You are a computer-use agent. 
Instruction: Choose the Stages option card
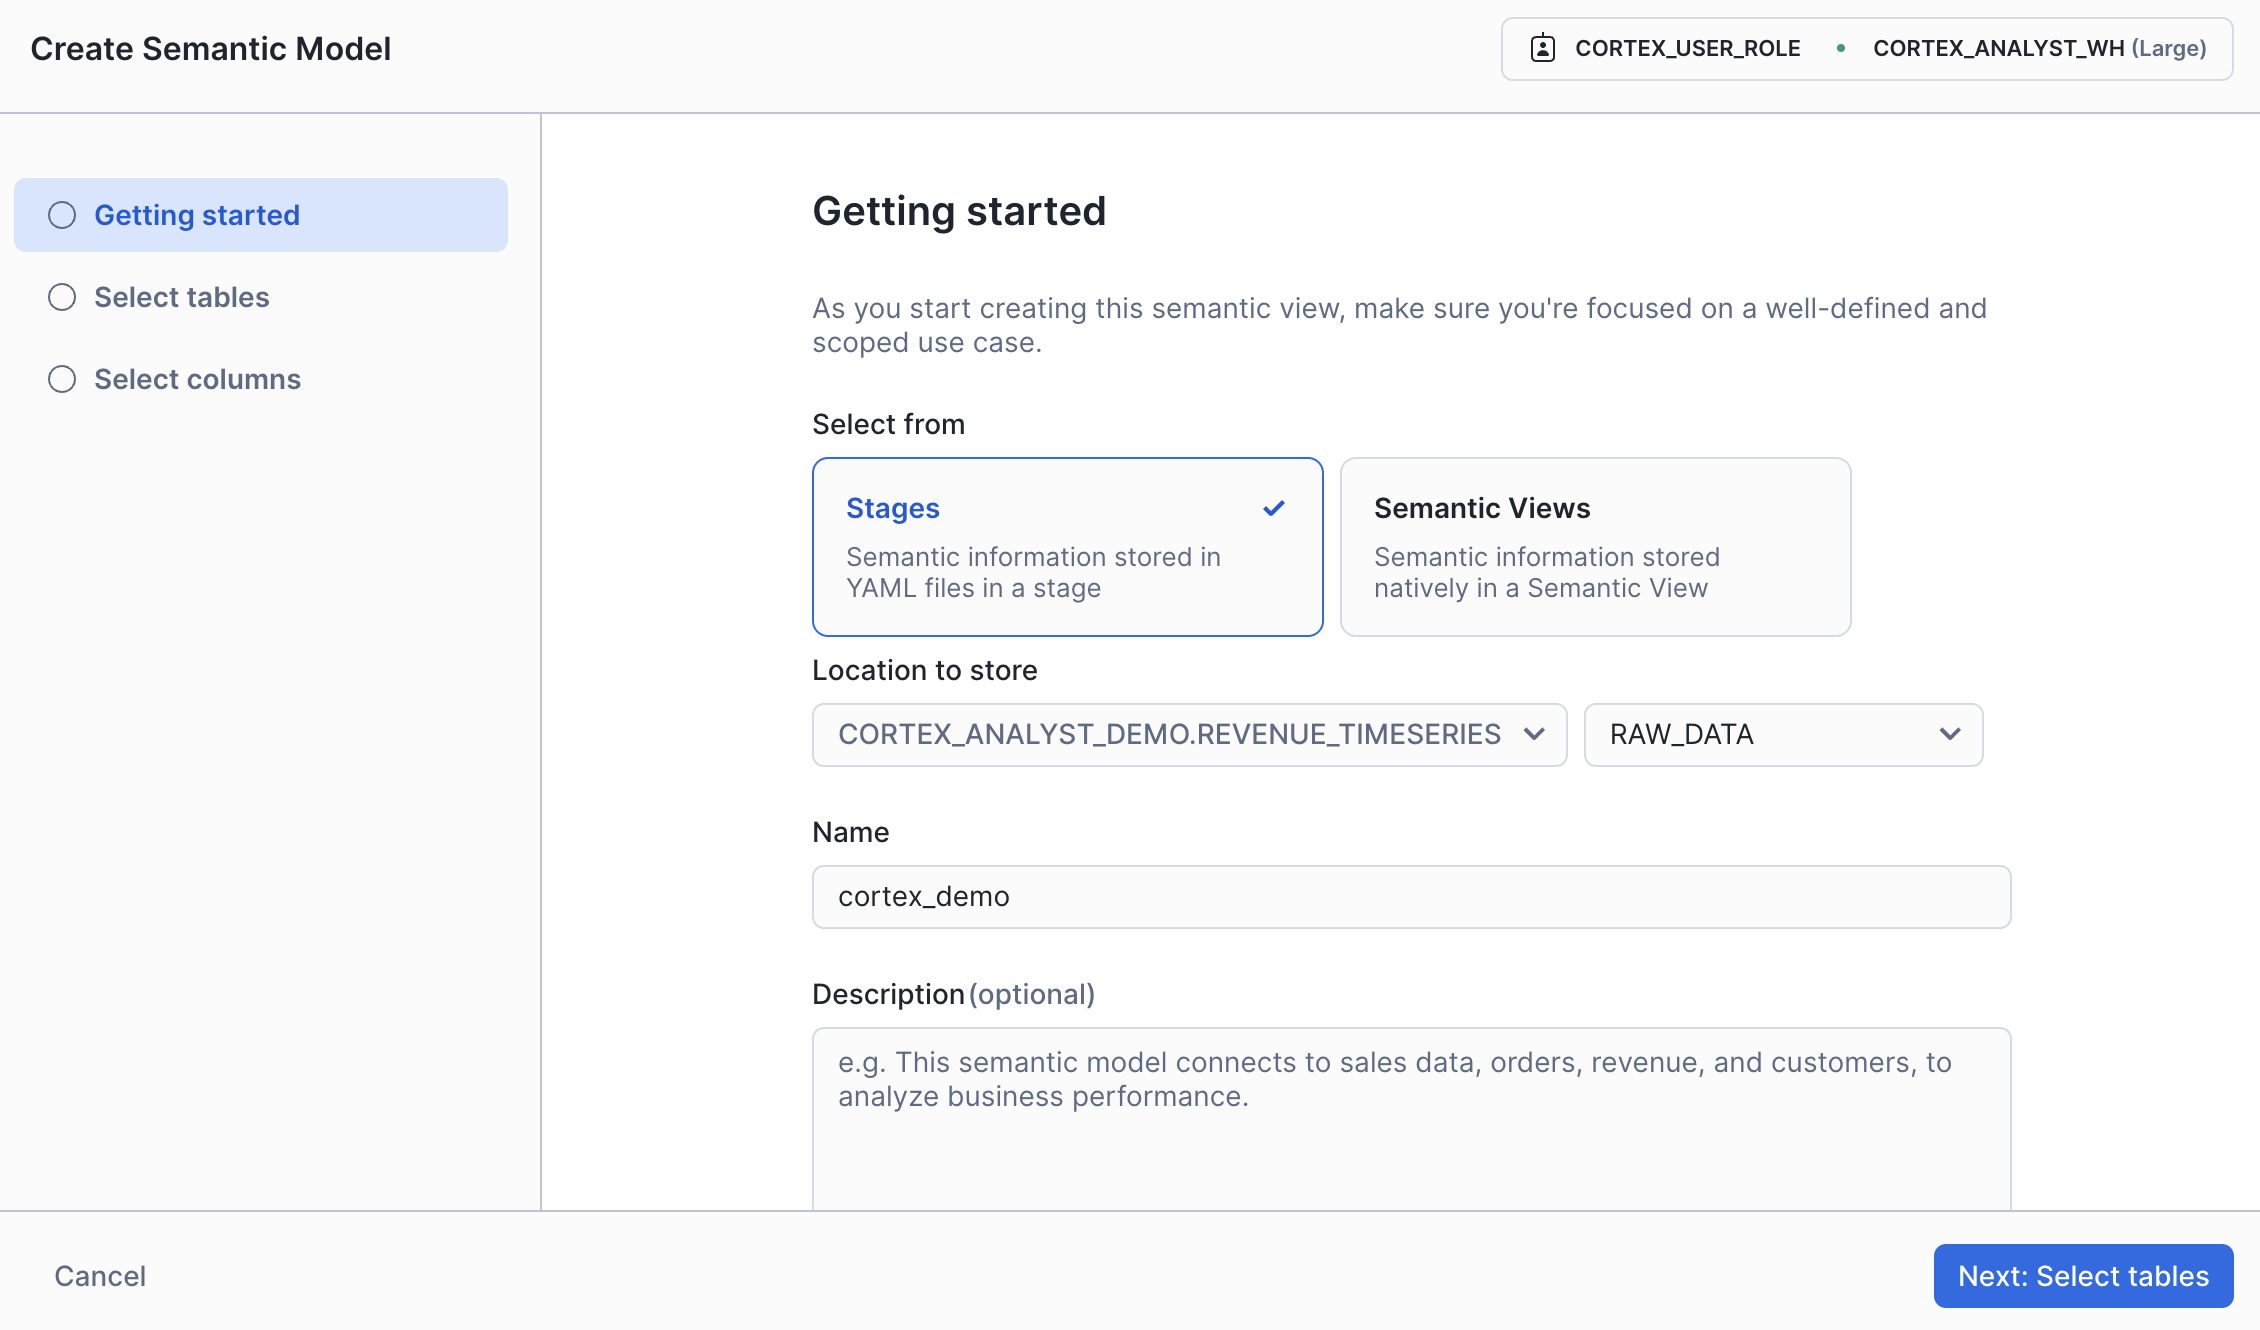click(x=1067, y=546)
